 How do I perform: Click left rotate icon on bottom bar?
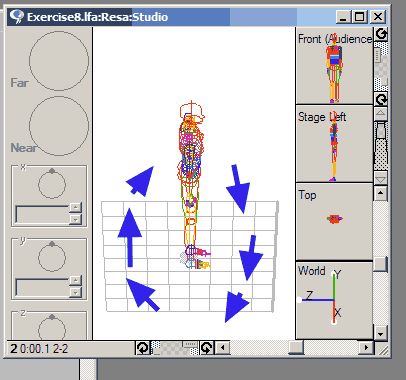click(143, 348)
